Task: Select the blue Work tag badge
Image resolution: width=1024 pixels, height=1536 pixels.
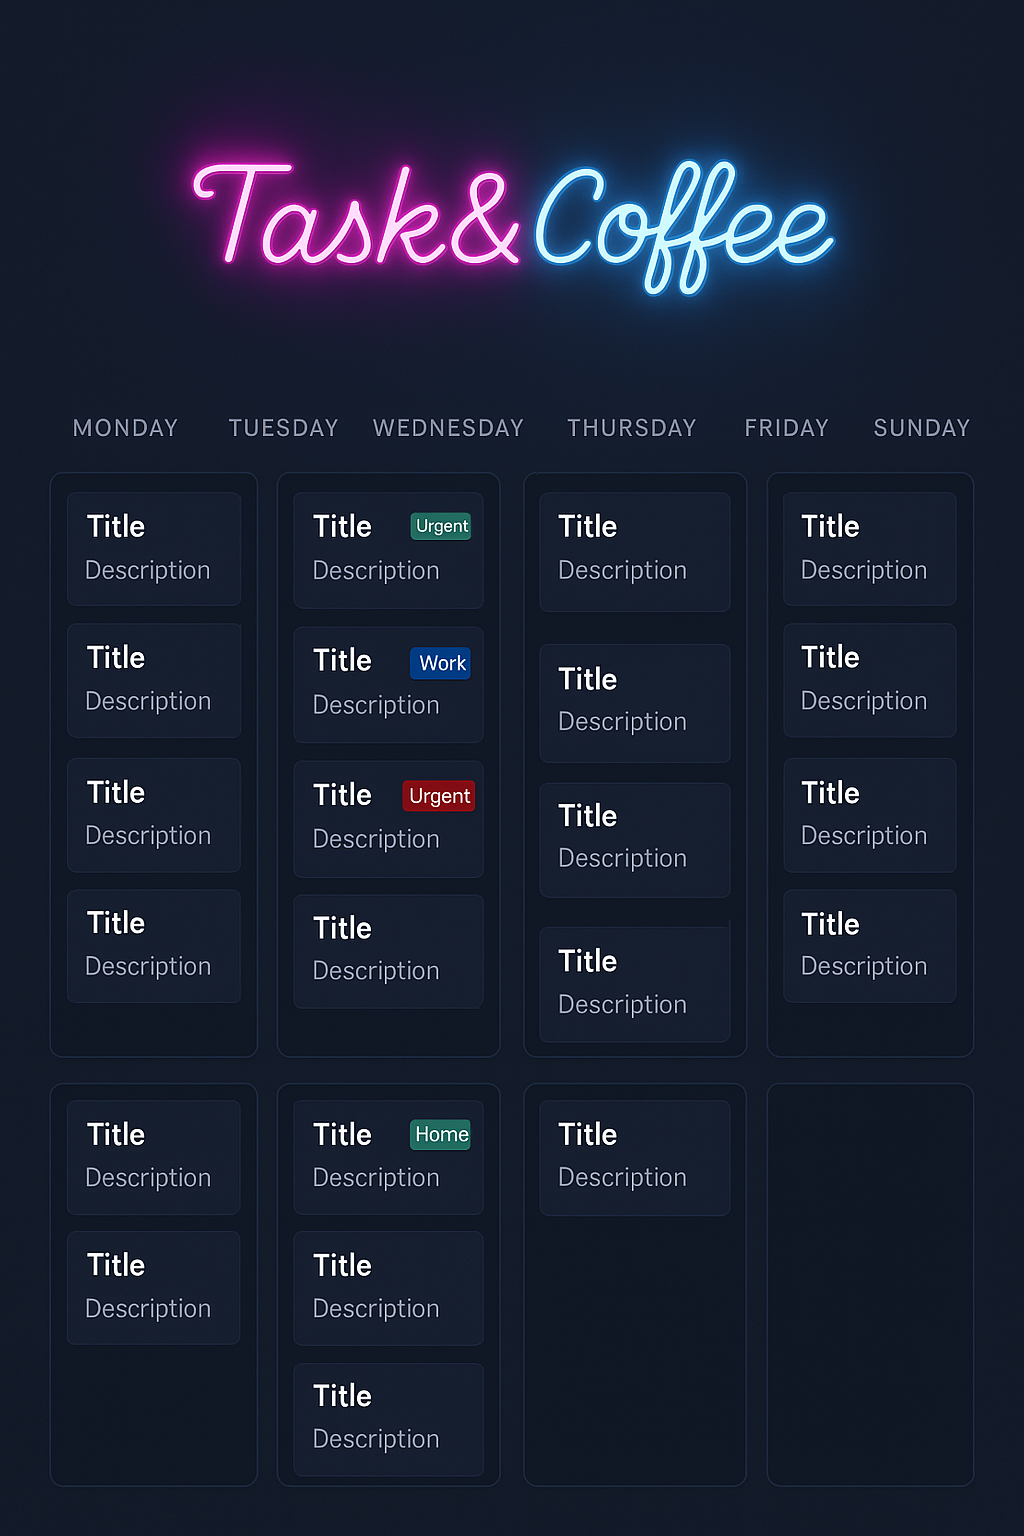Action: coord(440,662)
